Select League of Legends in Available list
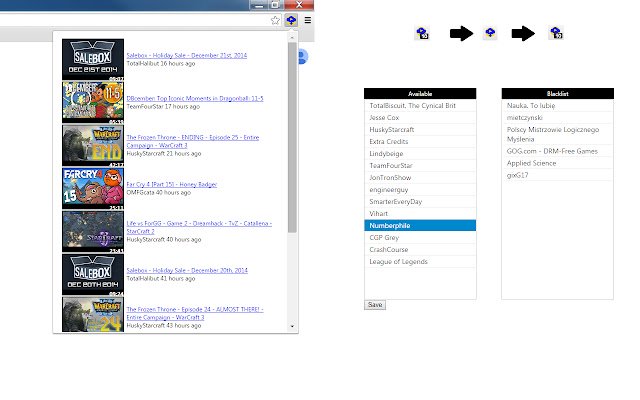The image size is (640, 400). (x=420, y=262)
